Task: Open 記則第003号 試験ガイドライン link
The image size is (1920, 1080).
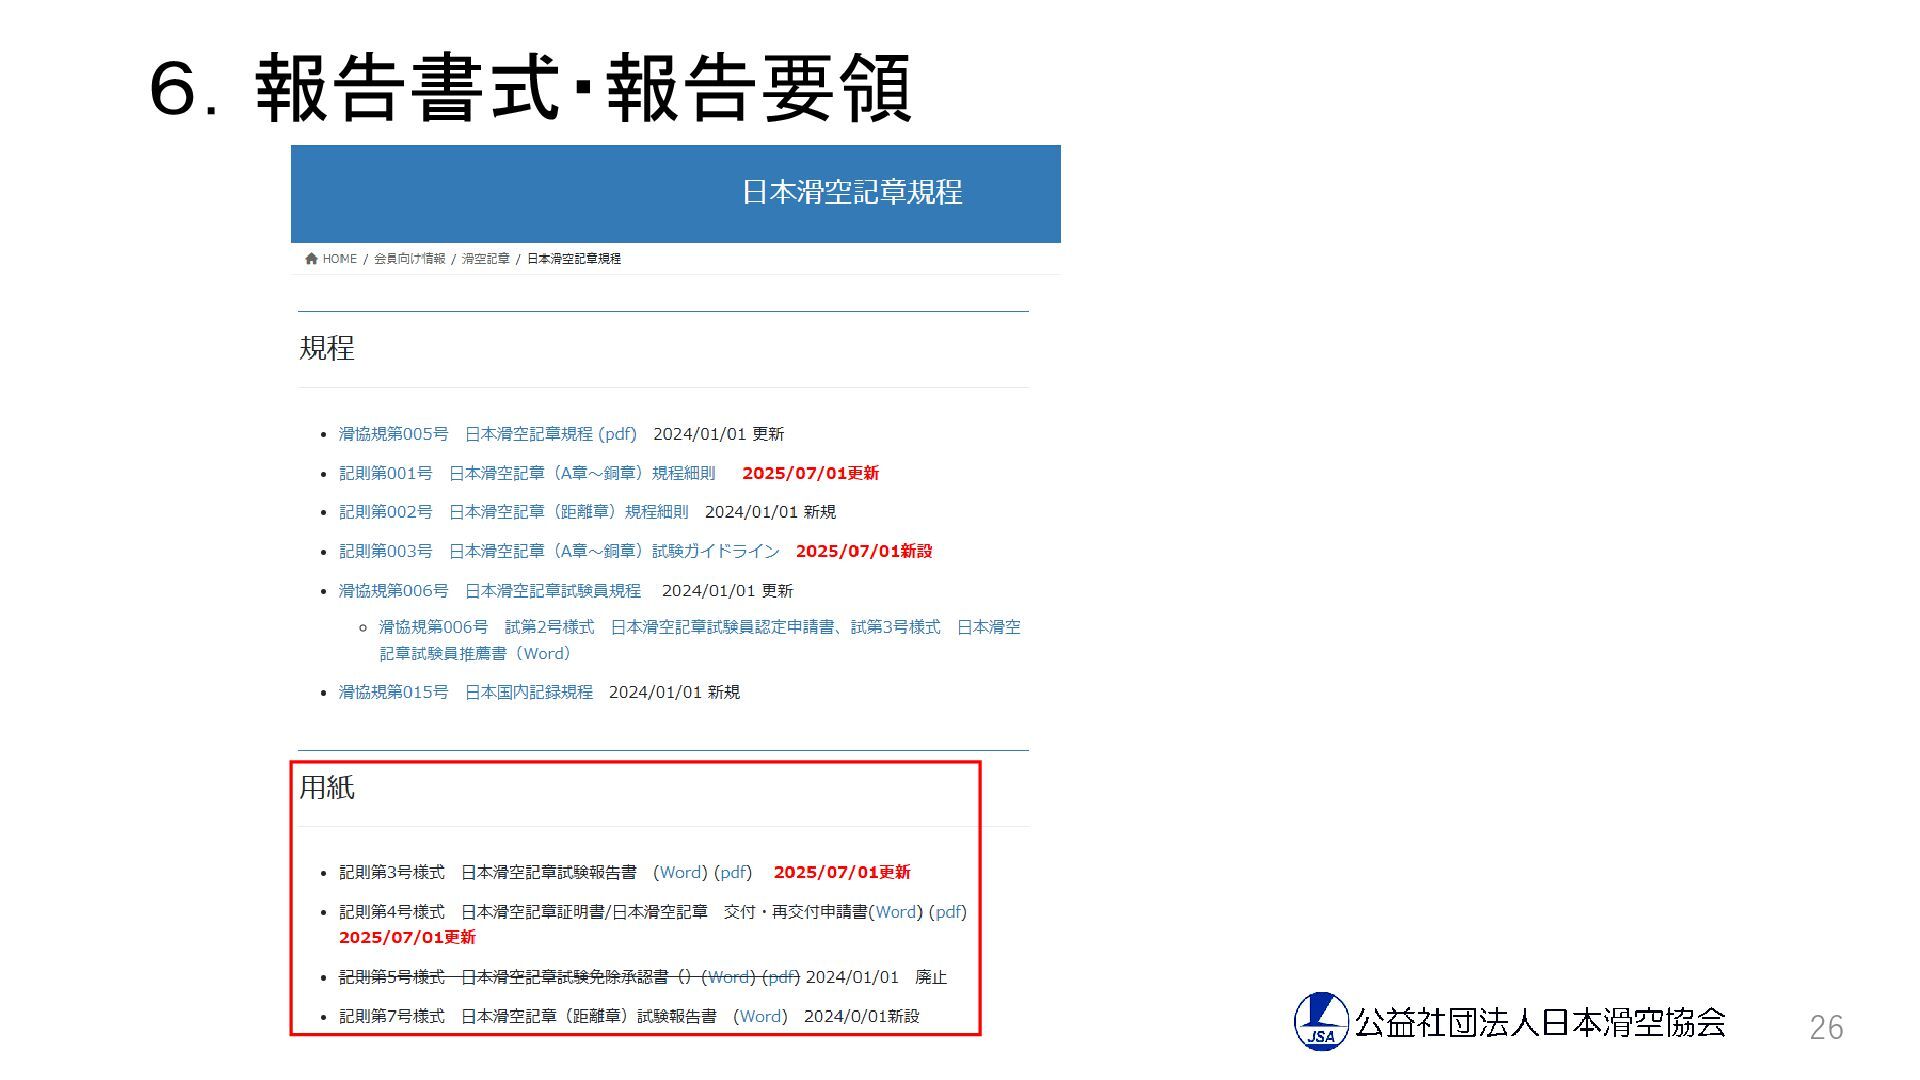Action: [559, 551]
